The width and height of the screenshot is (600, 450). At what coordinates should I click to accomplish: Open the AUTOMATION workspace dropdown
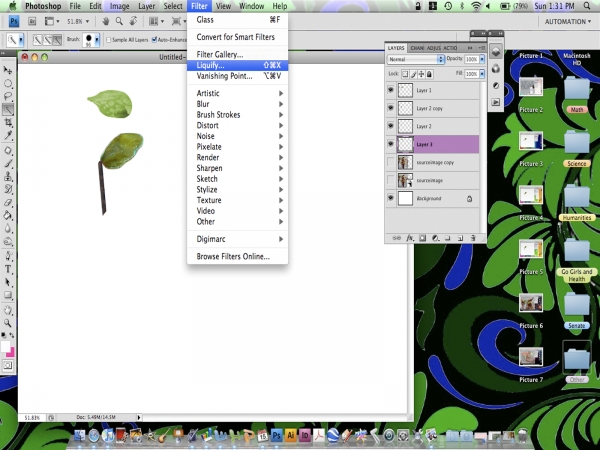(x=567, y=22)
